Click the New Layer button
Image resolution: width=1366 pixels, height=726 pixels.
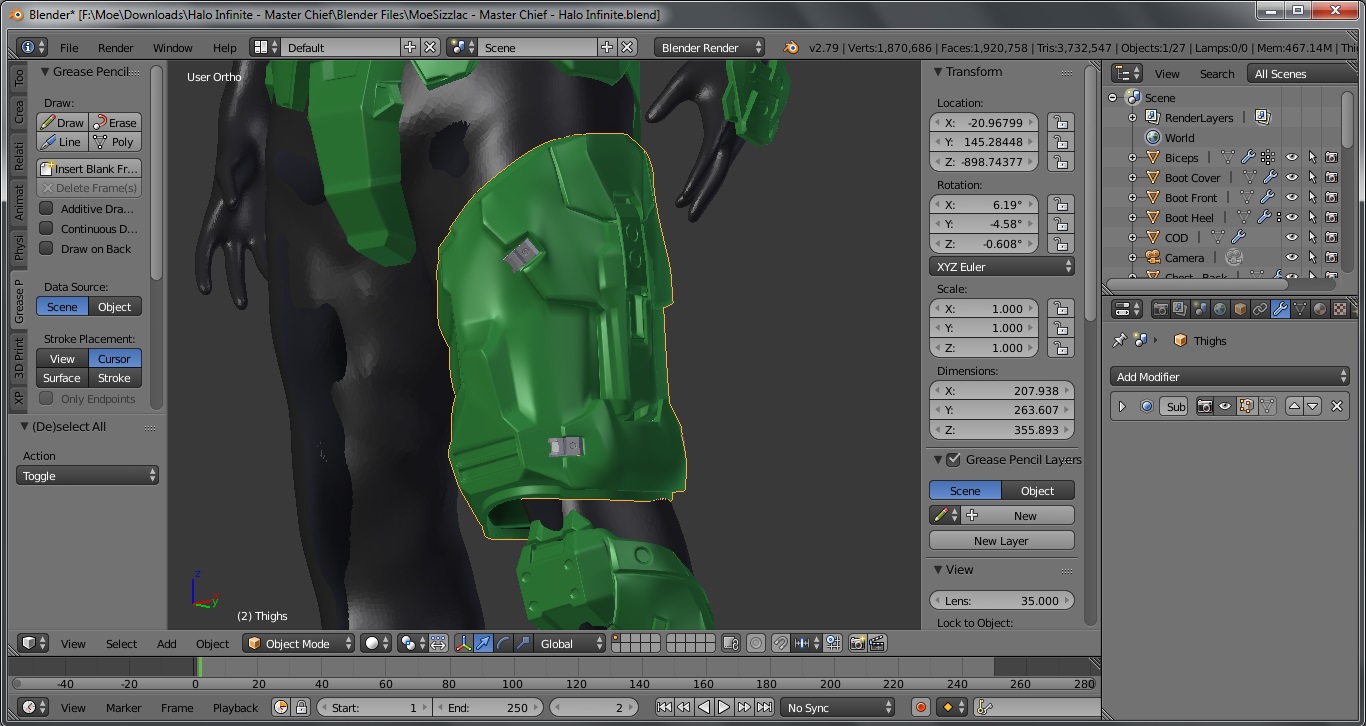[x=1001, y=541]
